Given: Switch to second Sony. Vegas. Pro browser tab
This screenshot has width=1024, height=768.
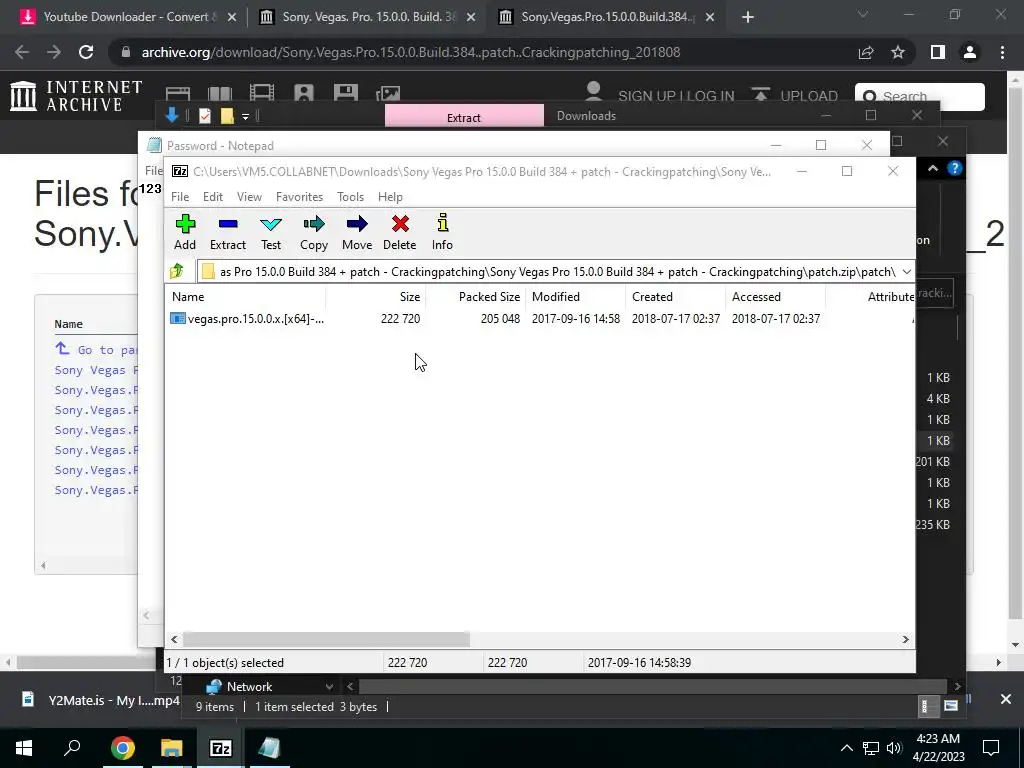Looking at the screenshot, I should pos(366,17).
